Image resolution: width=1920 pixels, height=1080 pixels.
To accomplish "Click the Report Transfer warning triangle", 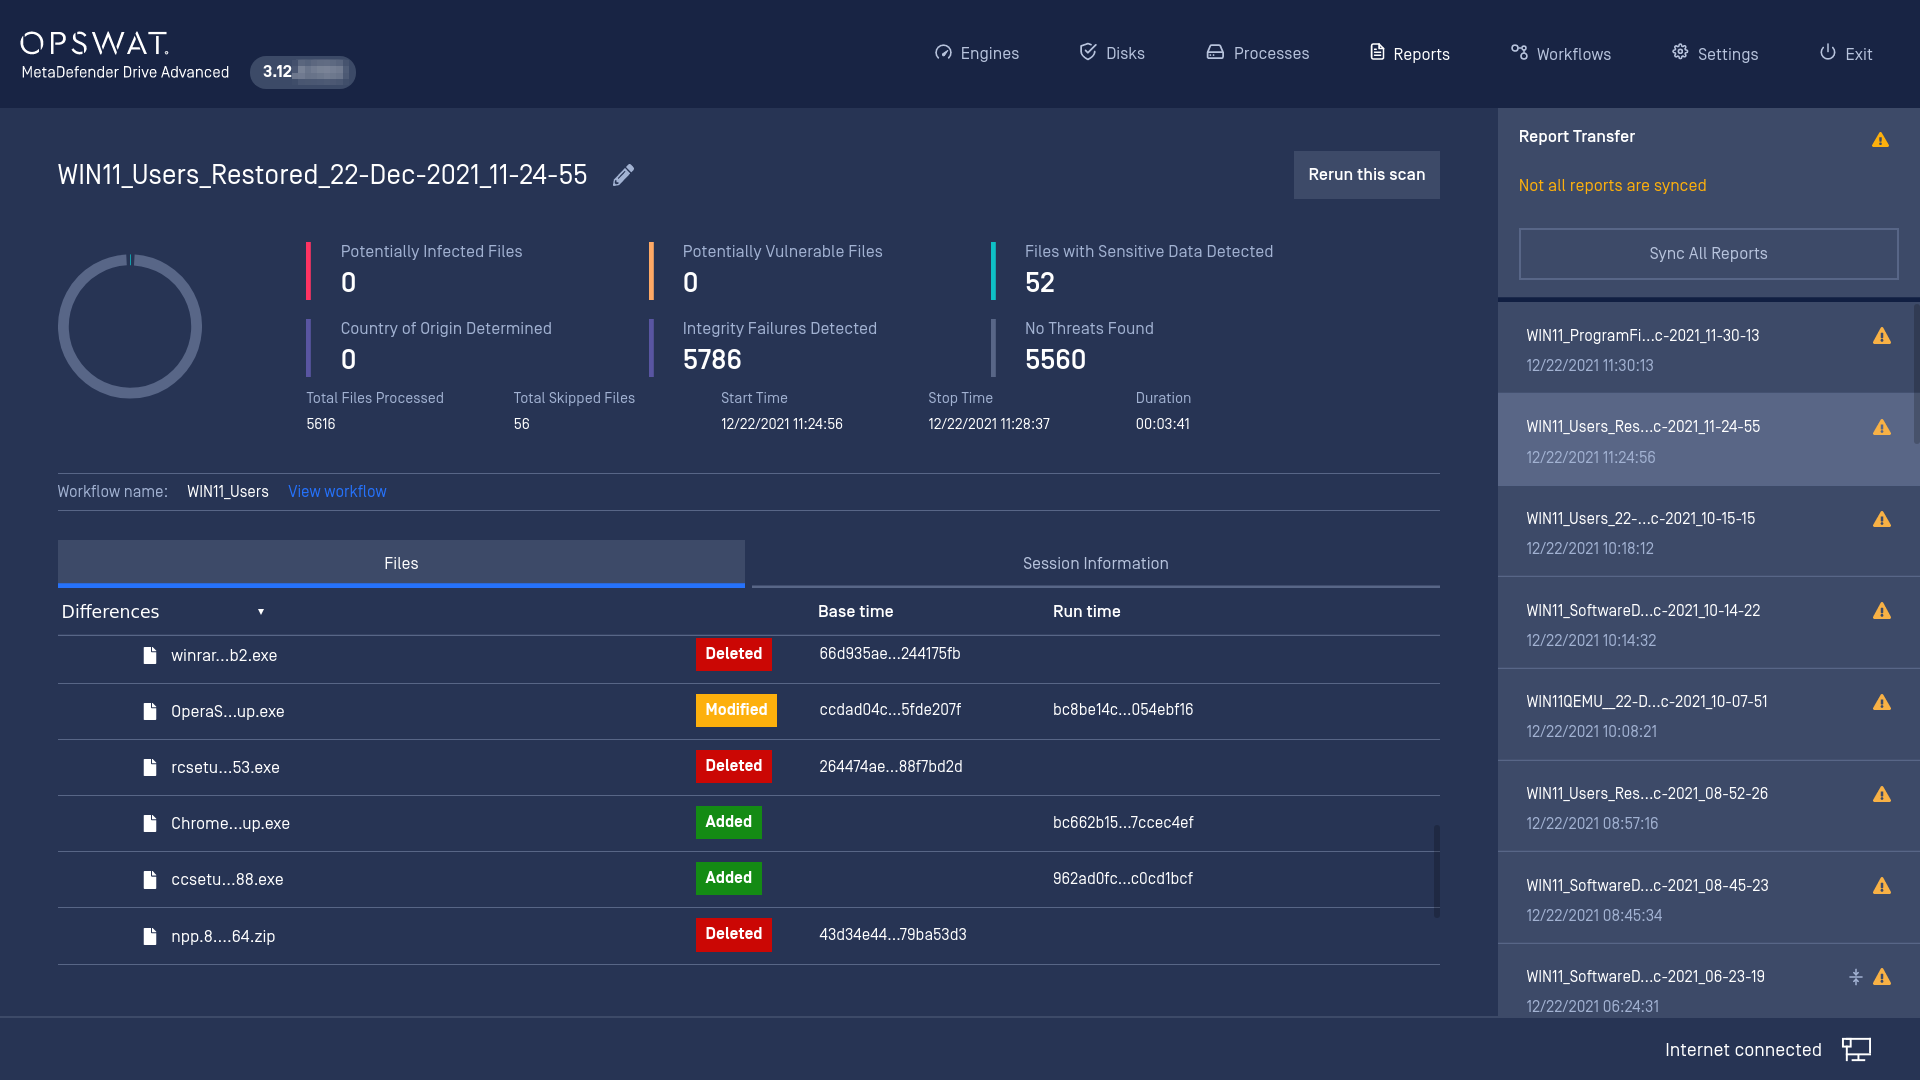I will coord(1880,140).
